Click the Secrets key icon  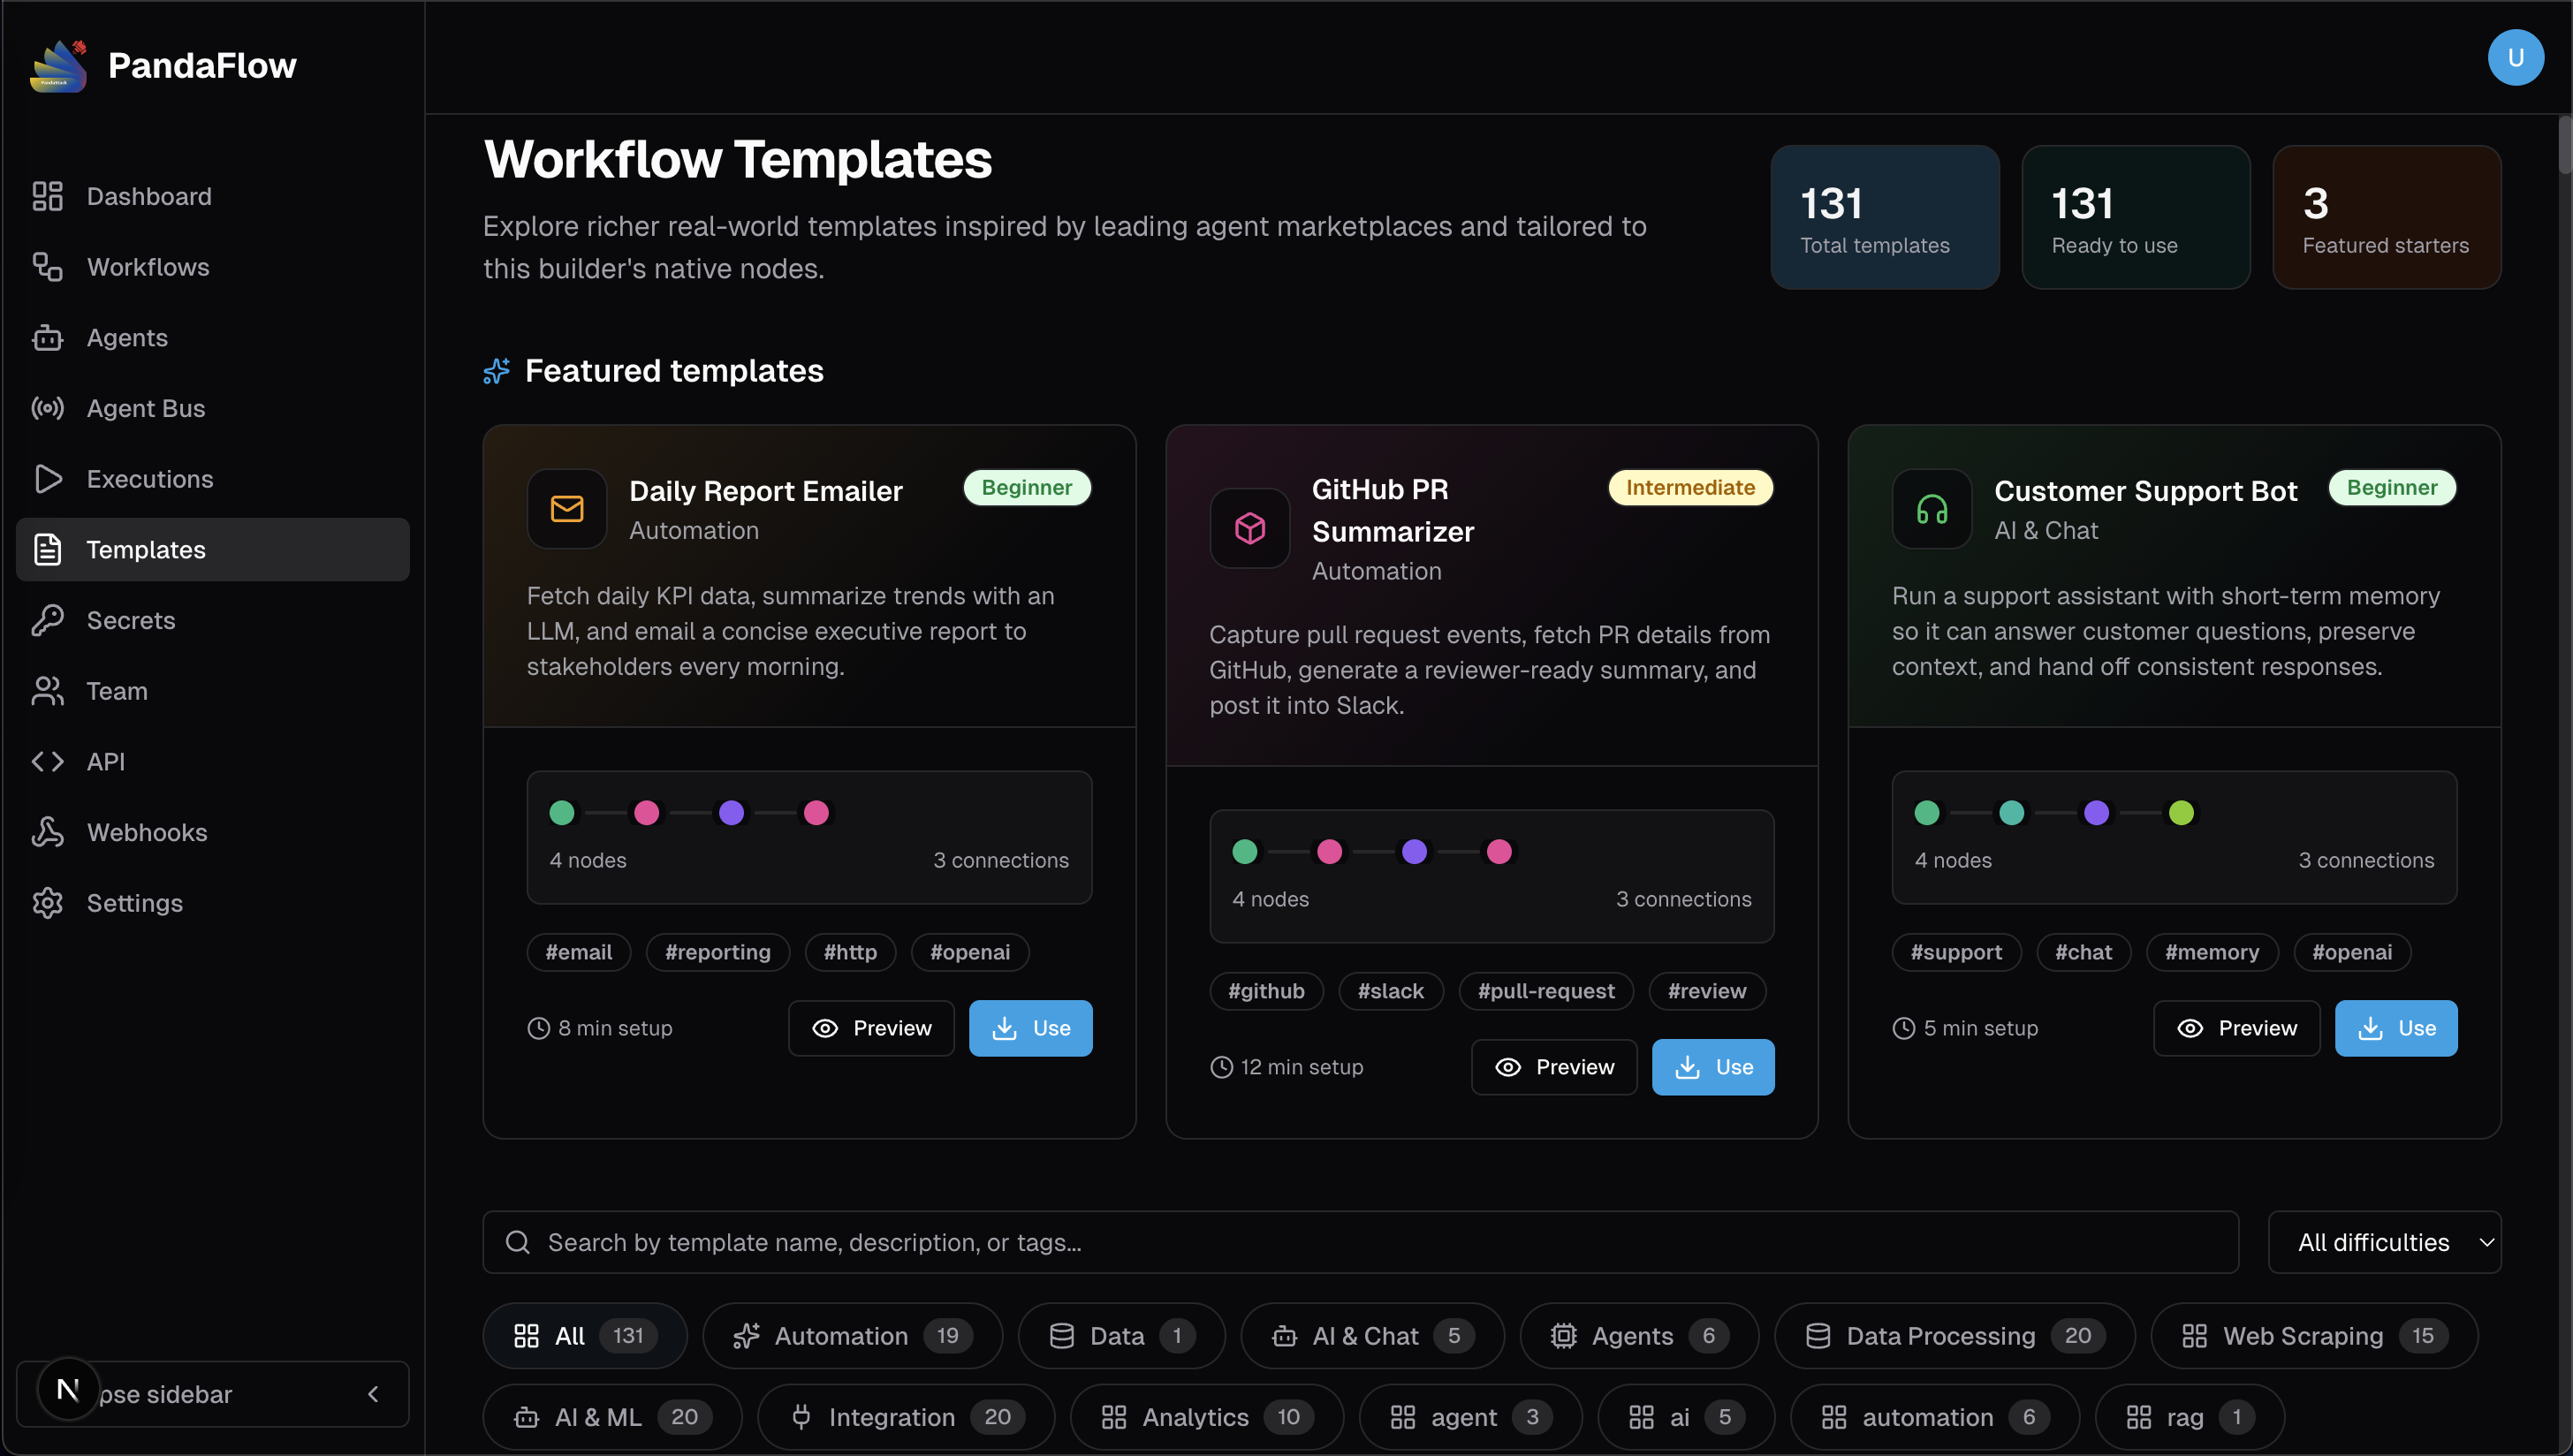48,620
